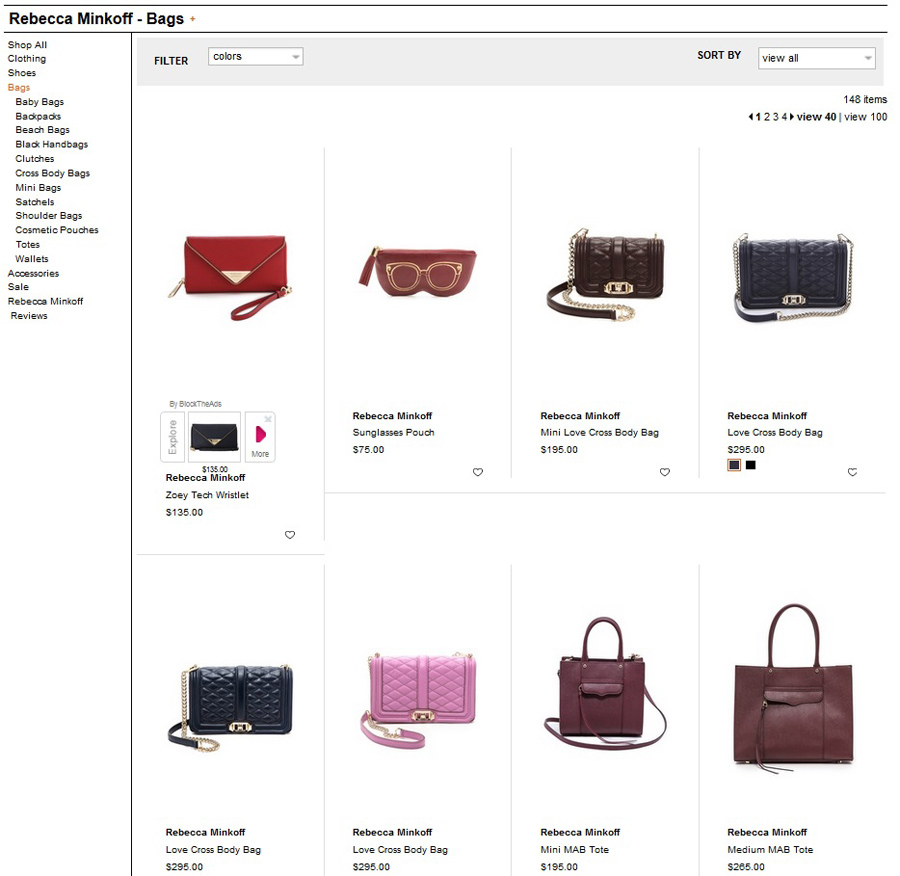
Task: Open the Mini MAB Tote product image
Action: [605, 685]
